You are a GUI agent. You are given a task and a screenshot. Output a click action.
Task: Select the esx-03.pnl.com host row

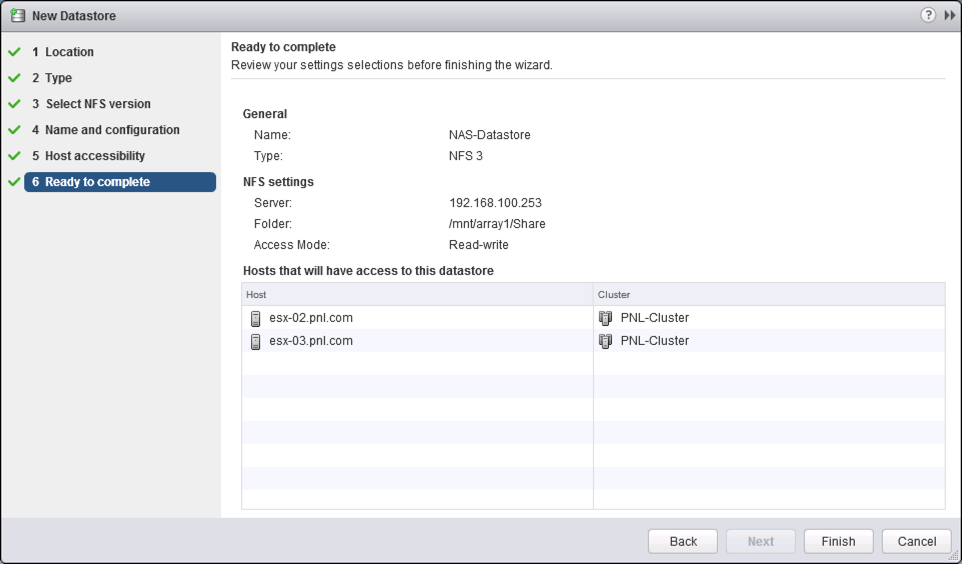[x=593, y=341]
